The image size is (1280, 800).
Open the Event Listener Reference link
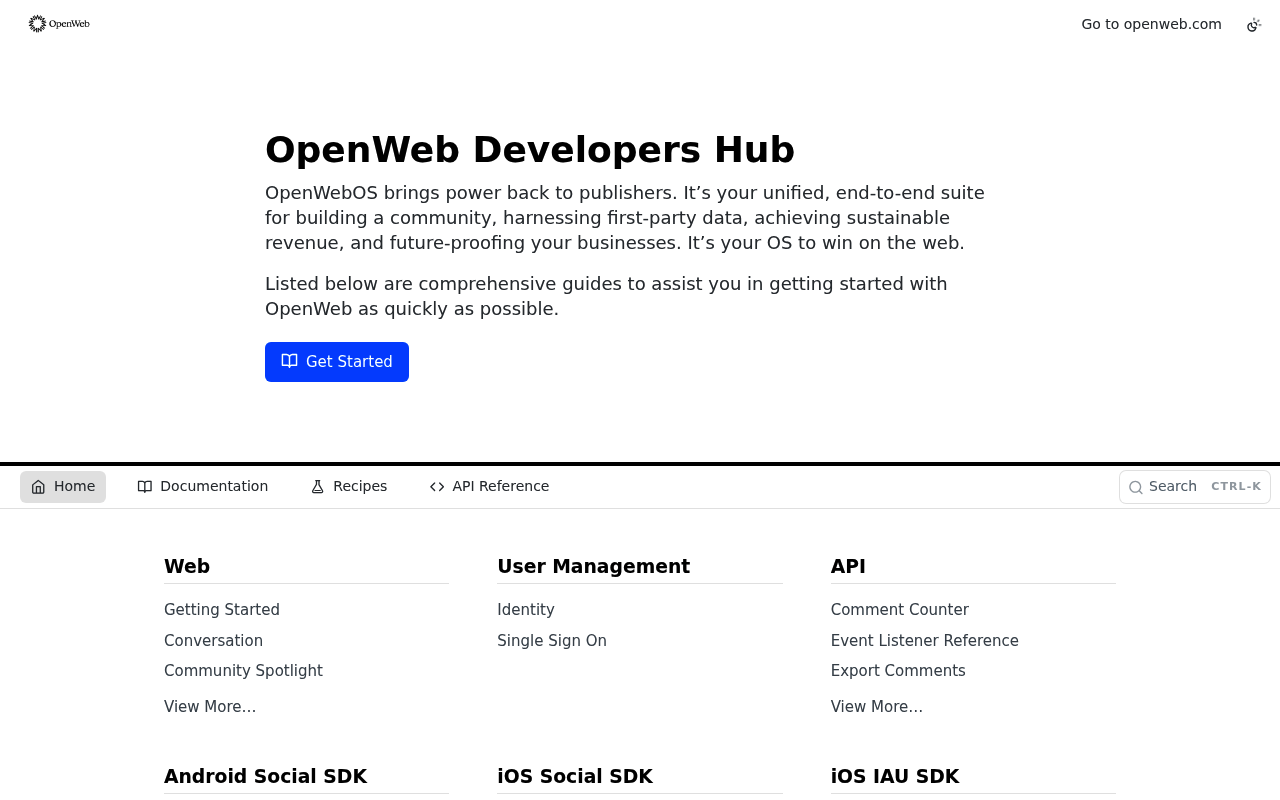click(x=925, y=641)
